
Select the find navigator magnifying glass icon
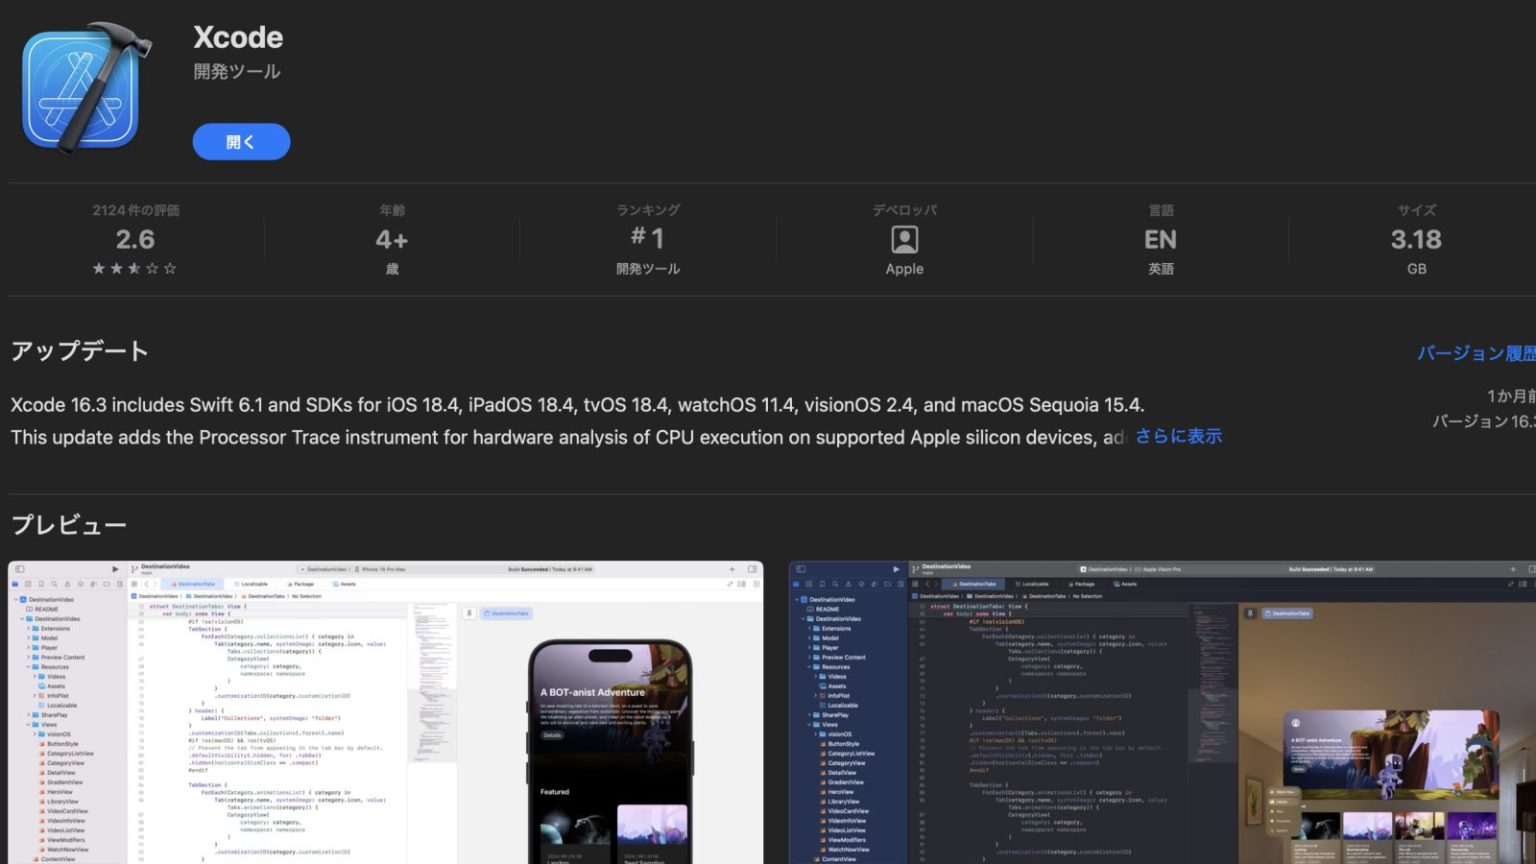point(54,584)
